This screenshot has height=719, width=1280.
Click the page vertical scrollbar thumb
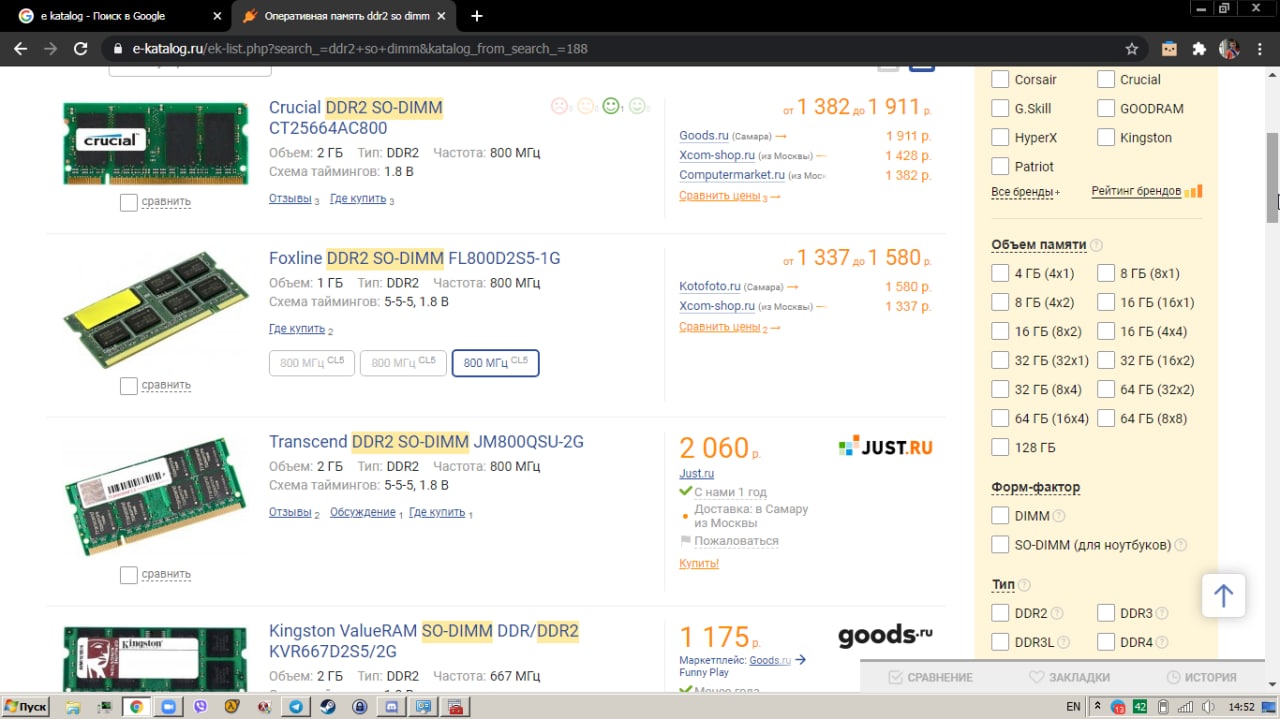pos(1273,177)
